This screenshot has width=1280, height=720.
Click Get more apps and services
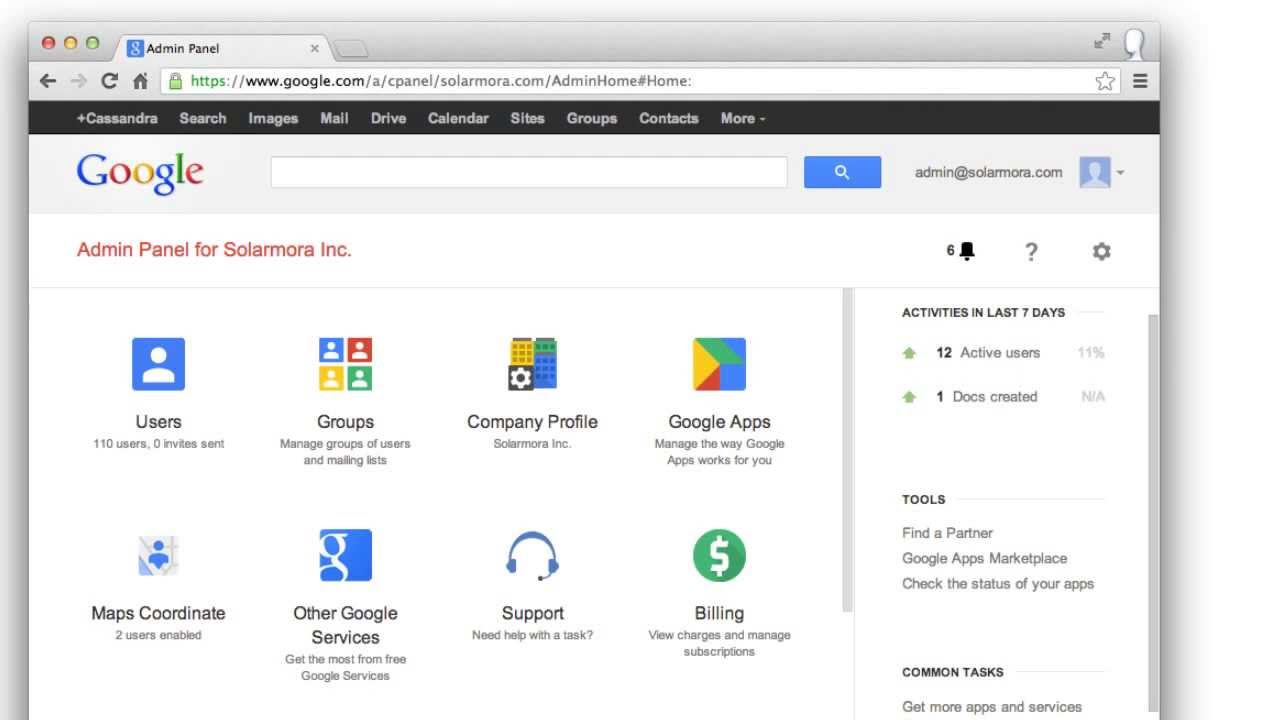click(992, 707)
